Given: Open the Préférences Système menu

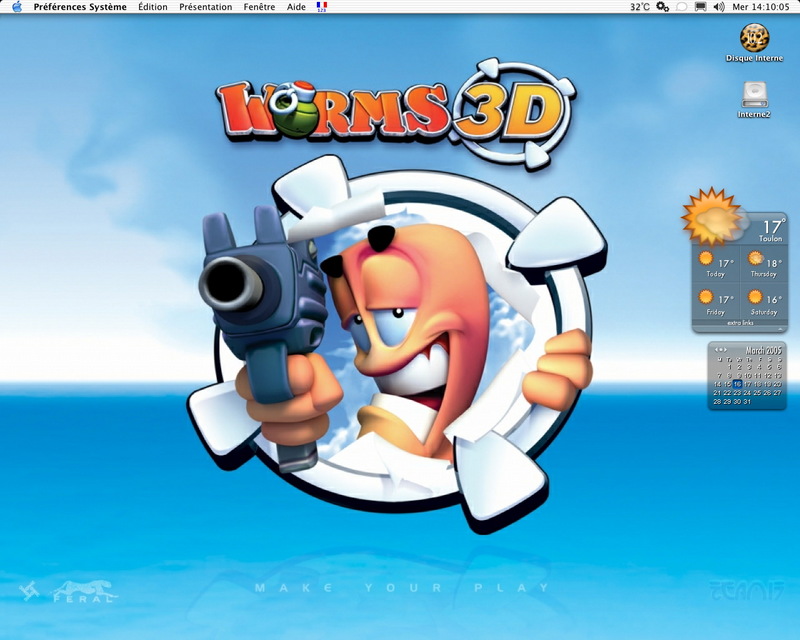Looking at the screenshot, I should pos(80,7).
